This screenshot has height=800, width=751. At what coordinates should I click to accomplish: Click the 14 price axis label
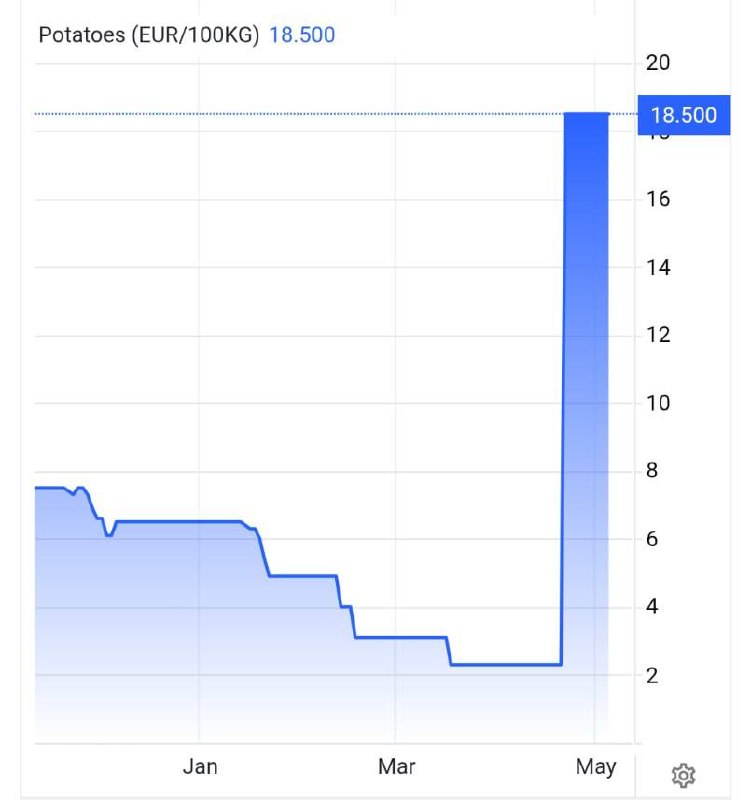click(658, 267)
